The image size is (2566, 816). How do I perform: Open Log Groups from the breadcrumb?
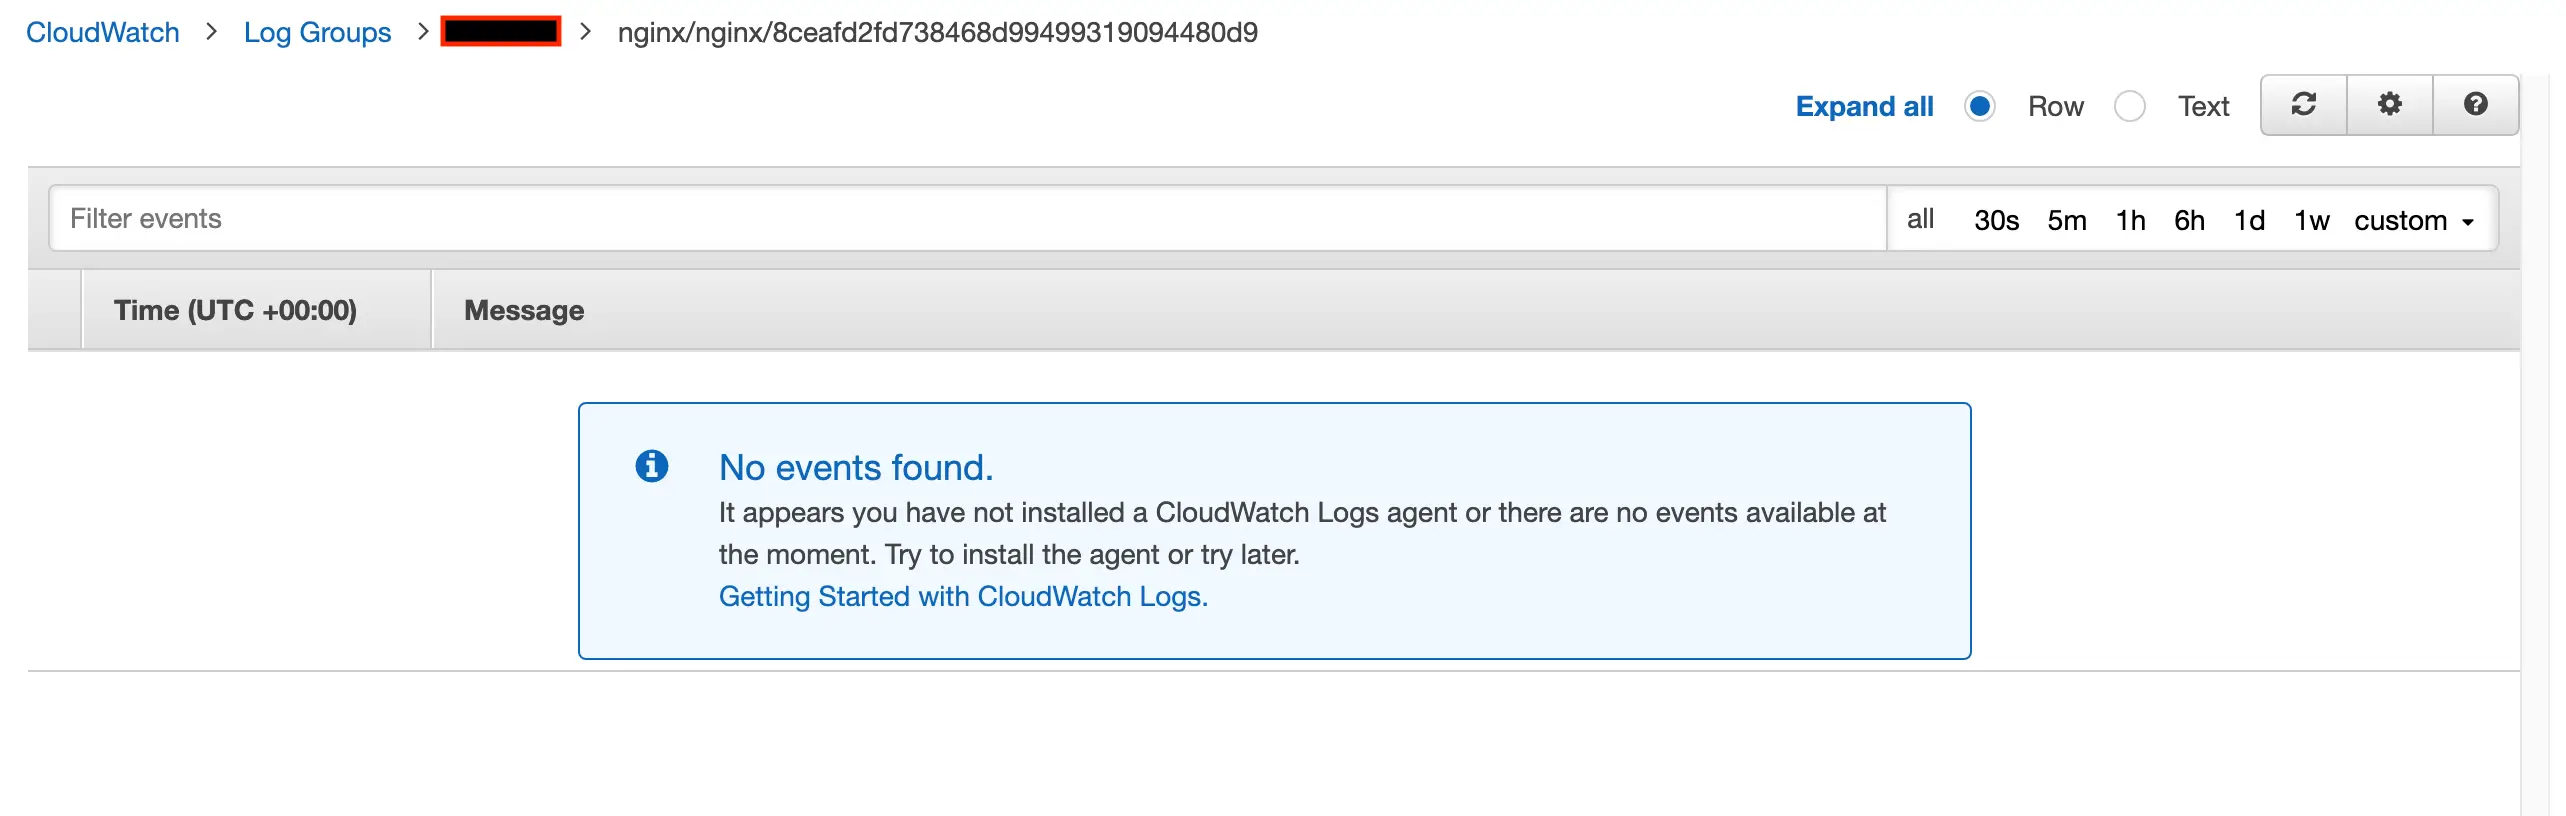(317, 32)
